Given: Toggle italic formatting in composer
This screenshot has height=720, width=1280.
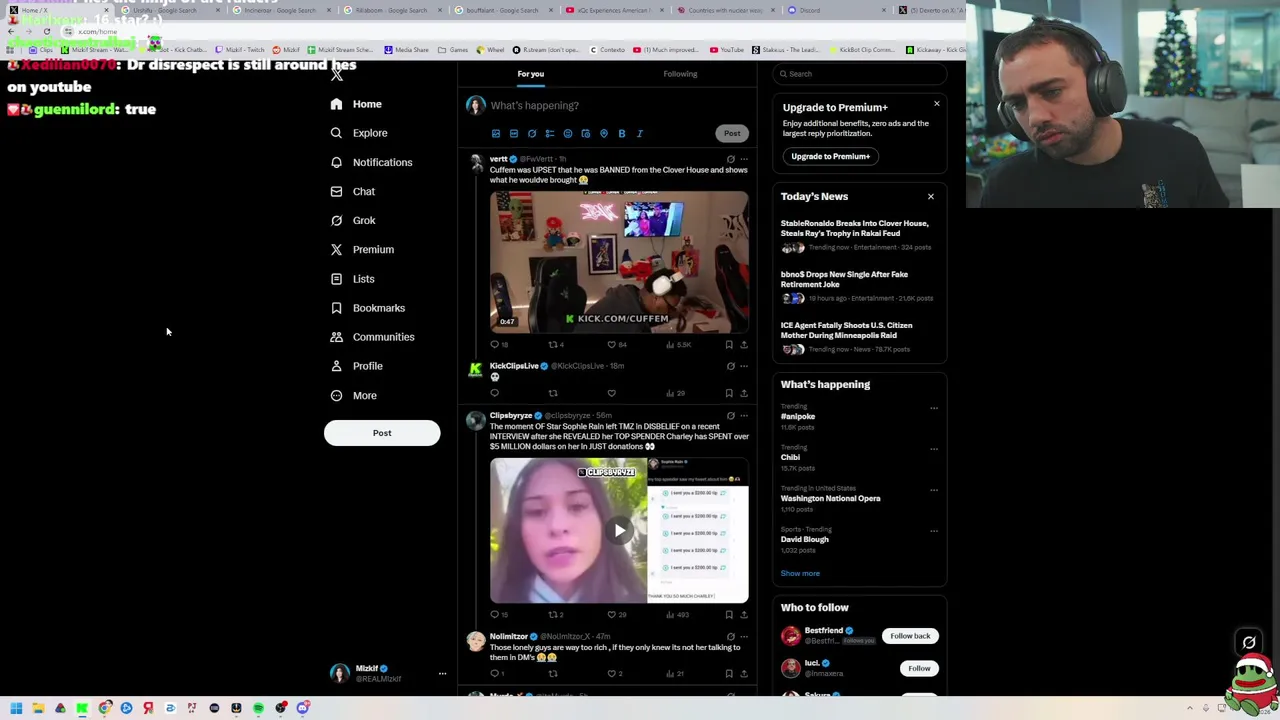Looking at the screenshot, I should 640,133.
